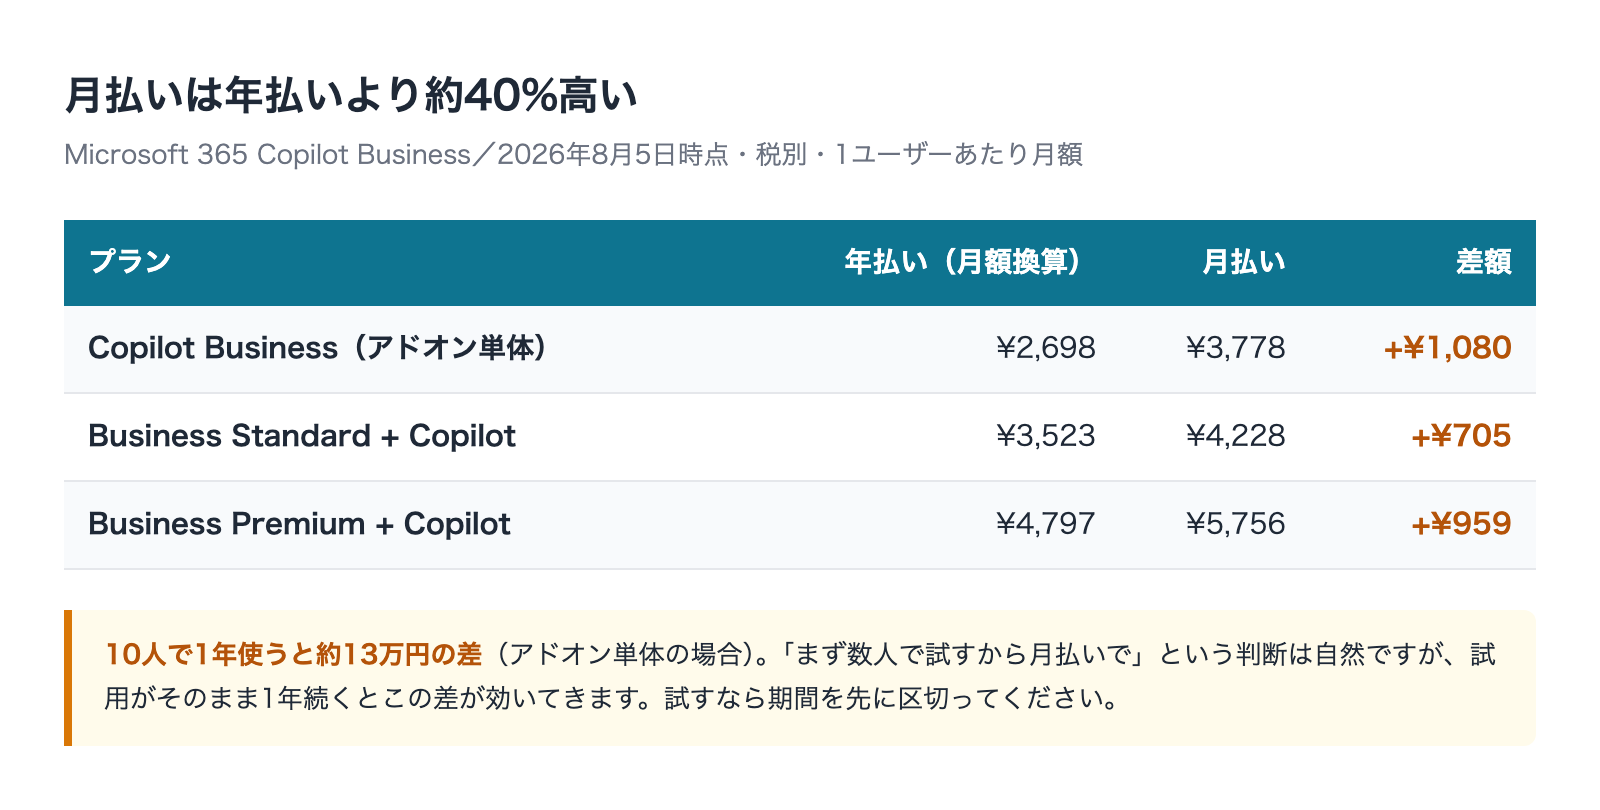The height and width of the screenshot is (810, 1600).
Task: Click the +¥705 difference value
Action: point(1461,436)
